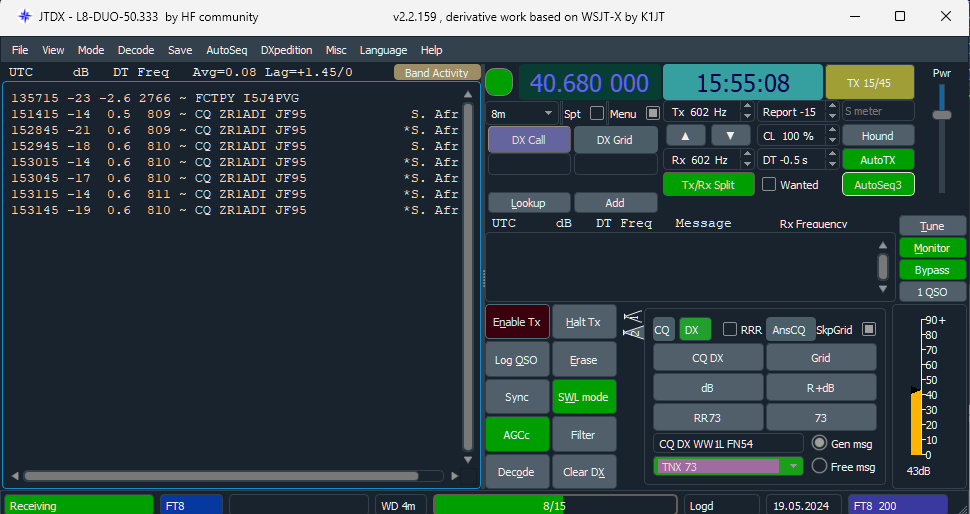970x514 pixels.
Task: Click the JTDX star logo in title bar
Action: click(x=25, y=17)
